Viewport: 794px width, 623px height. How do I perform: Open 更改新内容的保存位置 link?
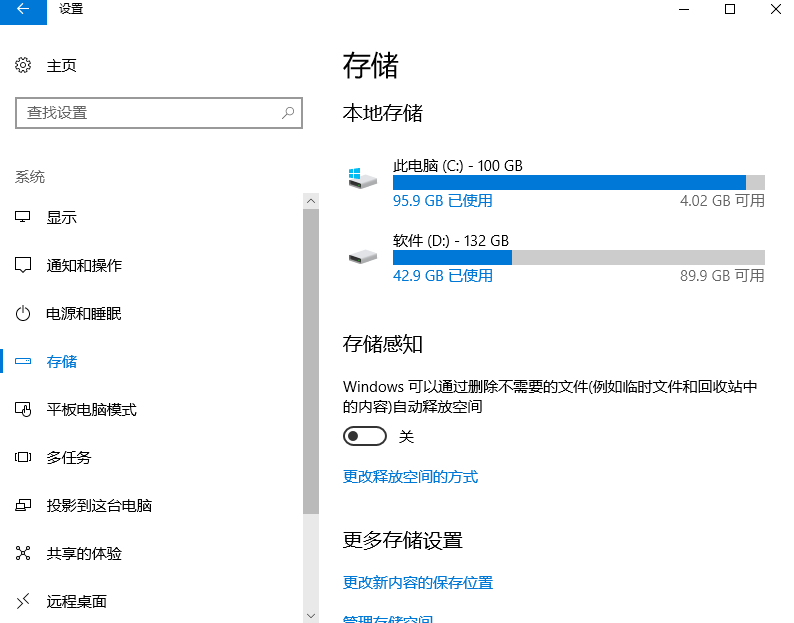click(x=418, y=582)
